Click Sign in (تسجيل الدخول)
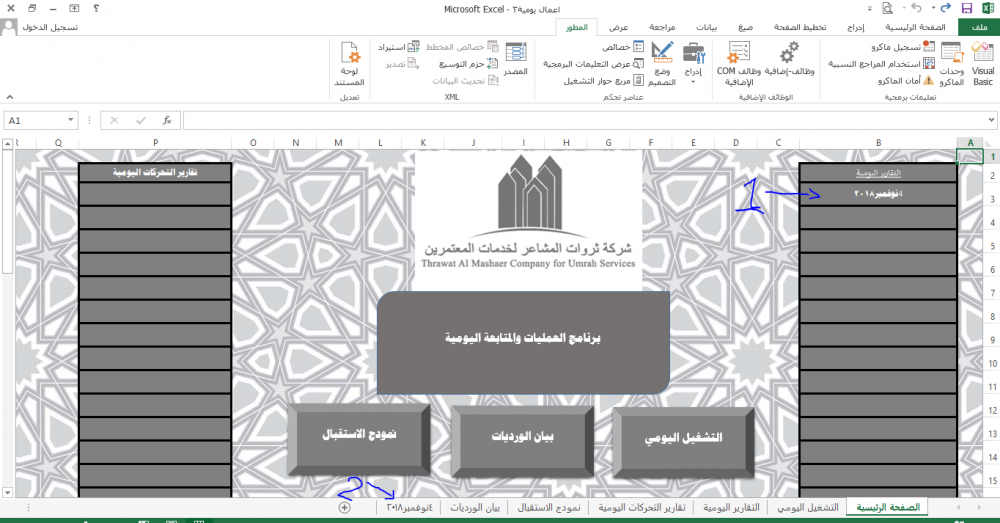1000x523 pixels. point(50,27)
